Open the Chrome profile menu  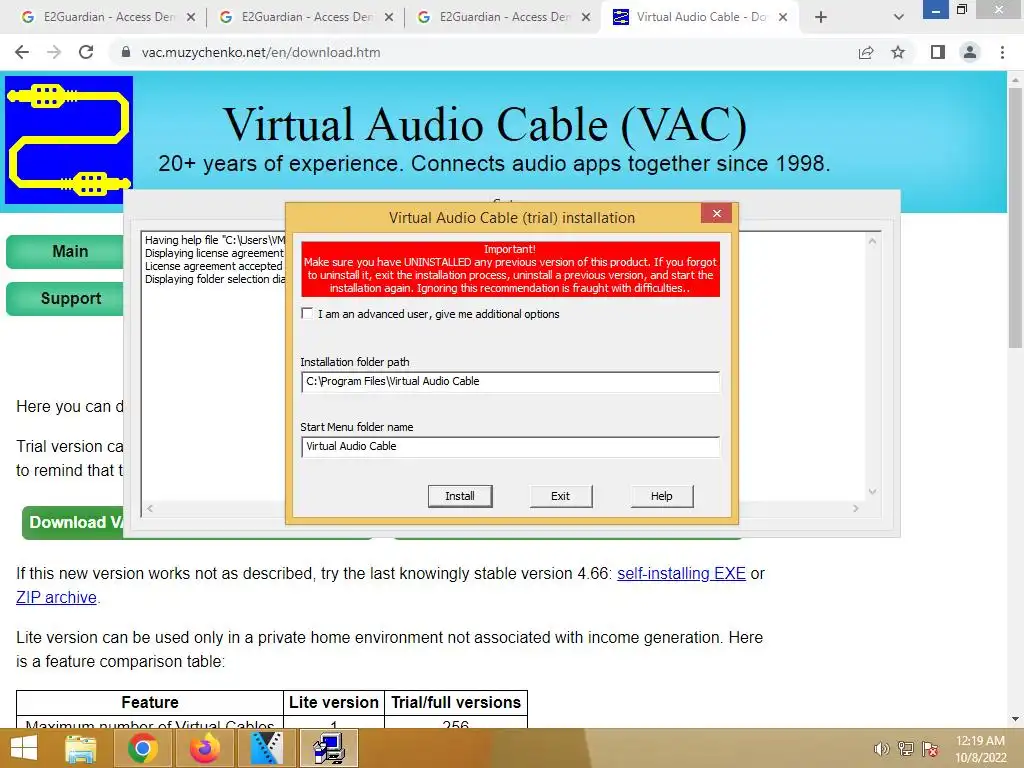970,52
